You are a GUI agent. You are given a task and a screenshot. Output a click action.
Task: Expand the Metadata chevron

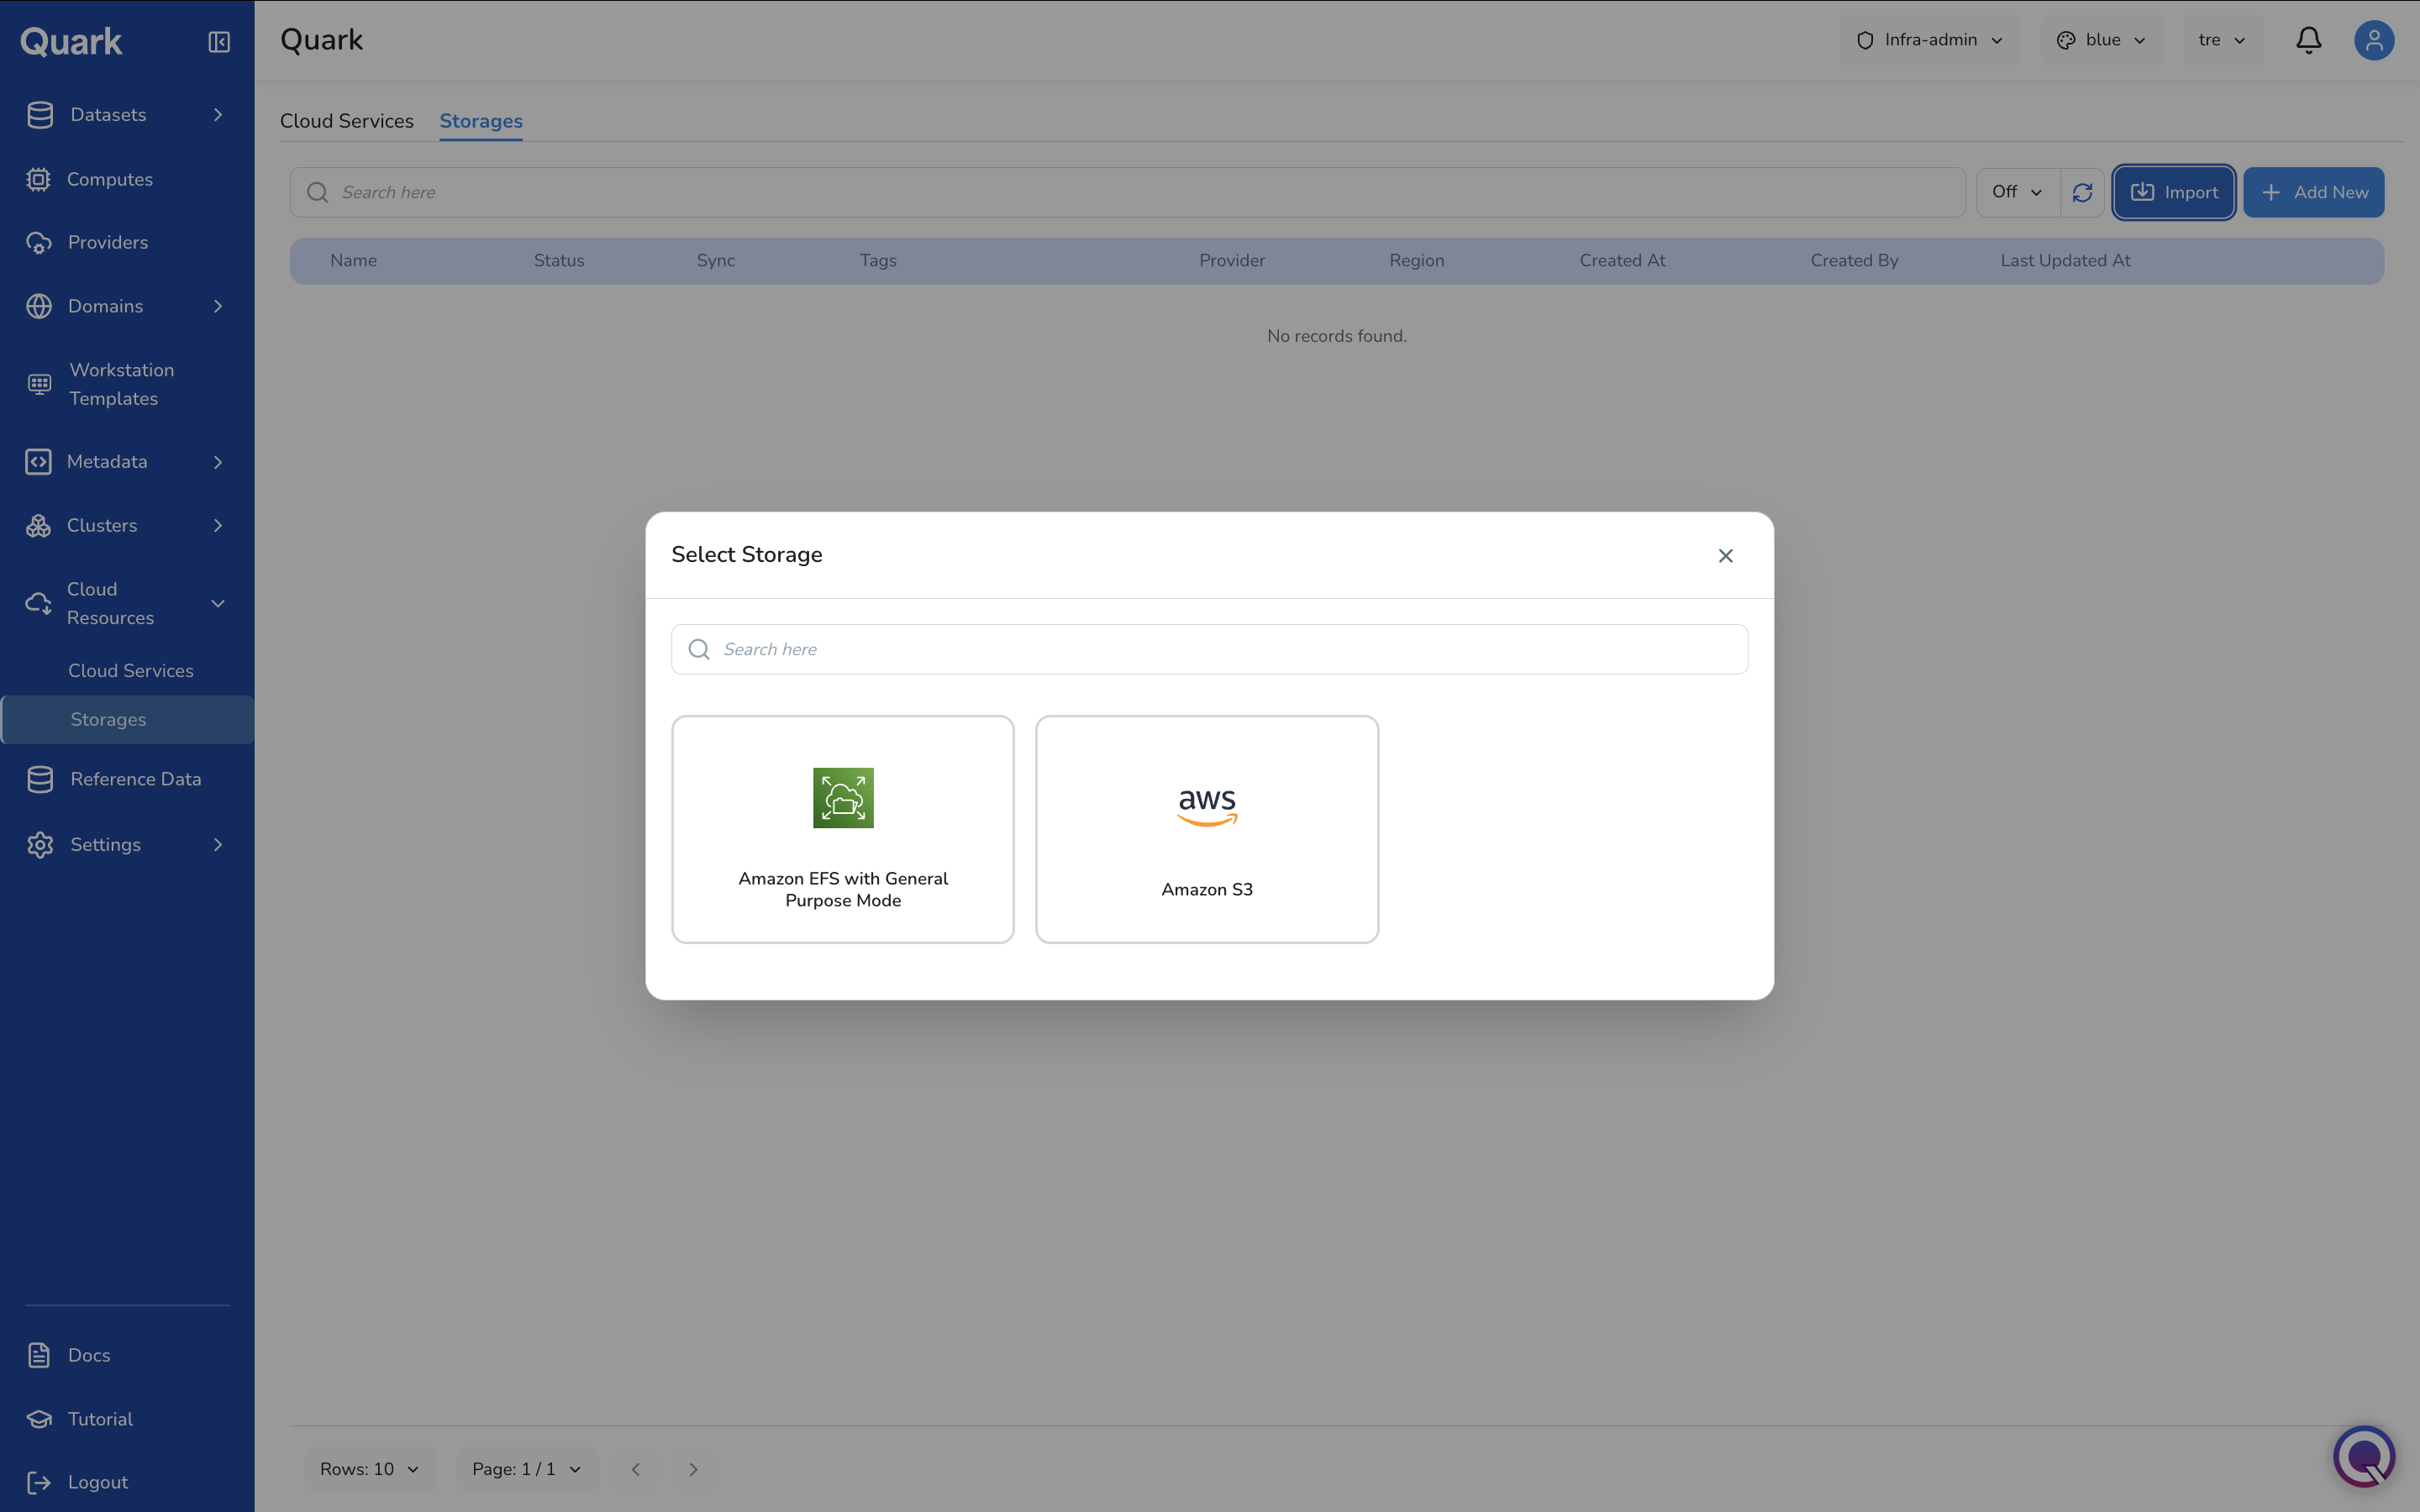click(x=218, y=462)
